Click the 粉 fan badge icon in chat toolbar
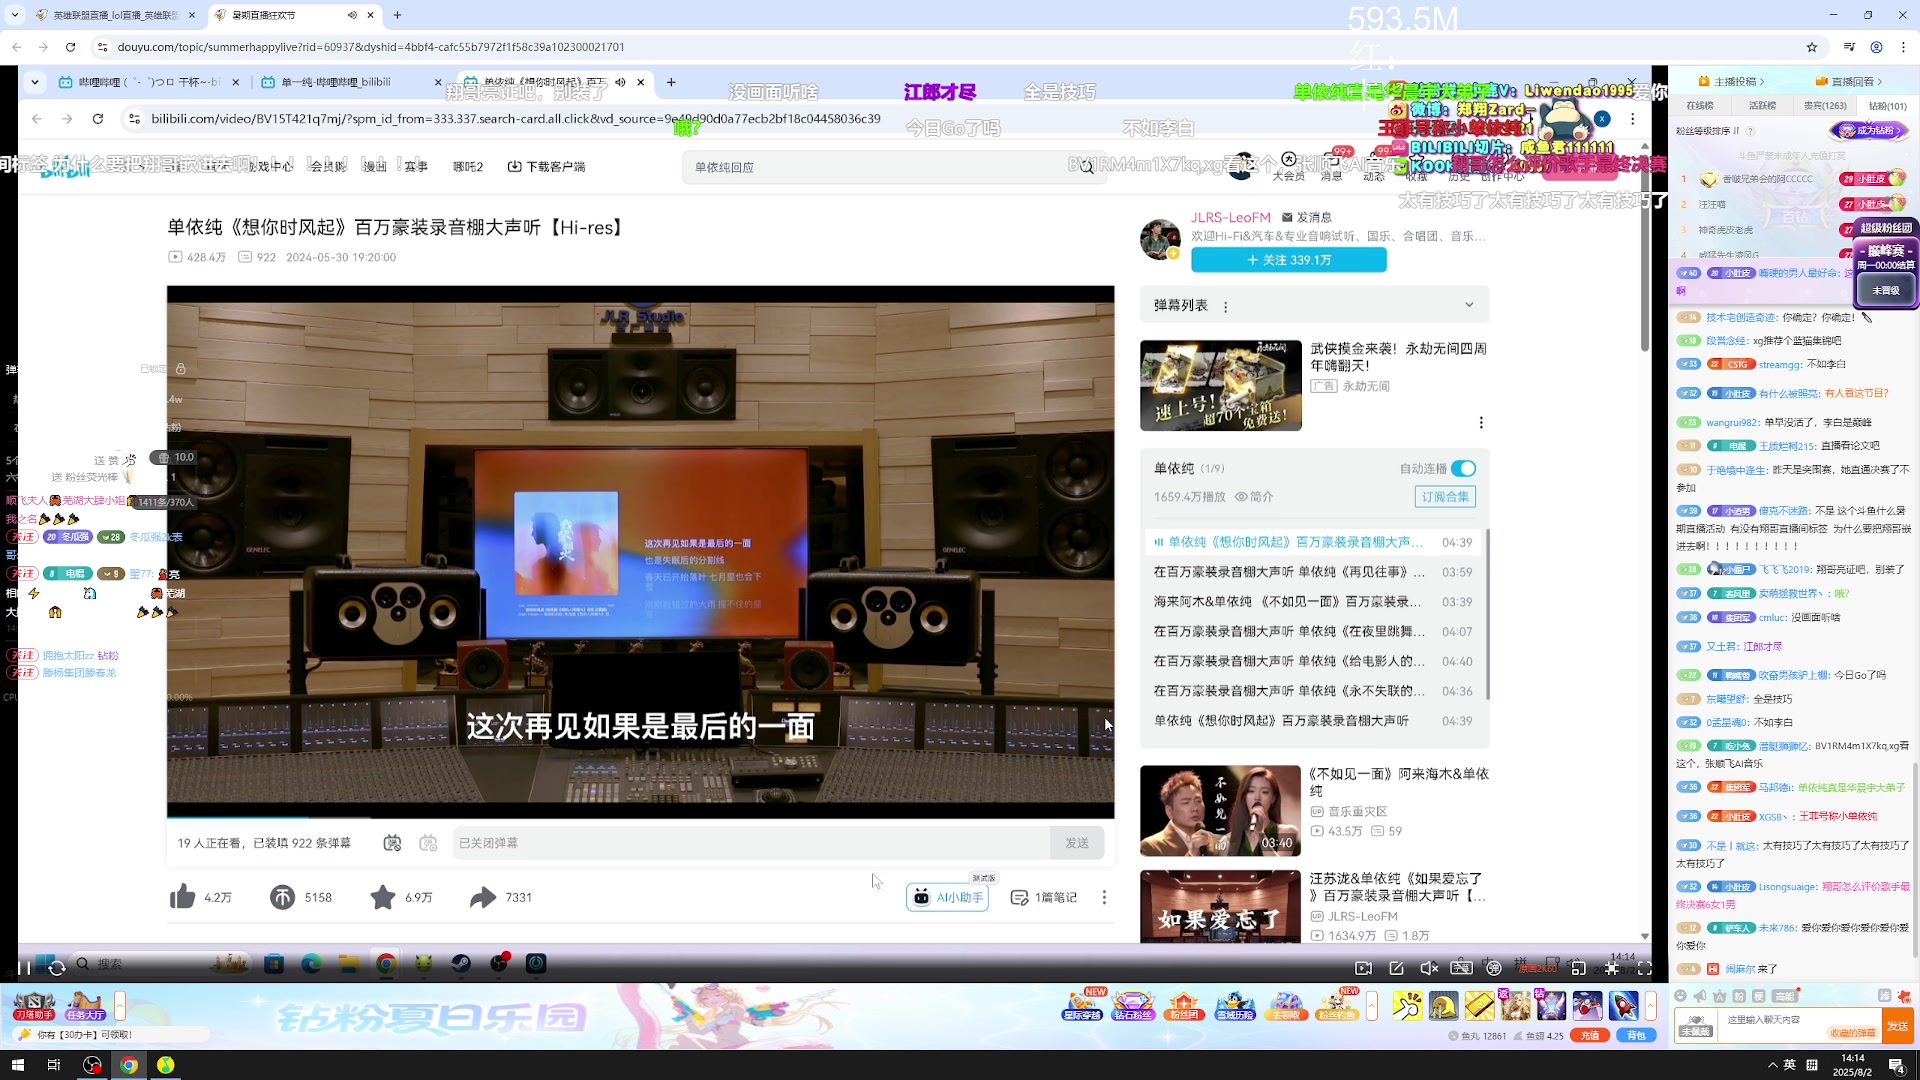1920x1080 pixels. (1739, 996)
